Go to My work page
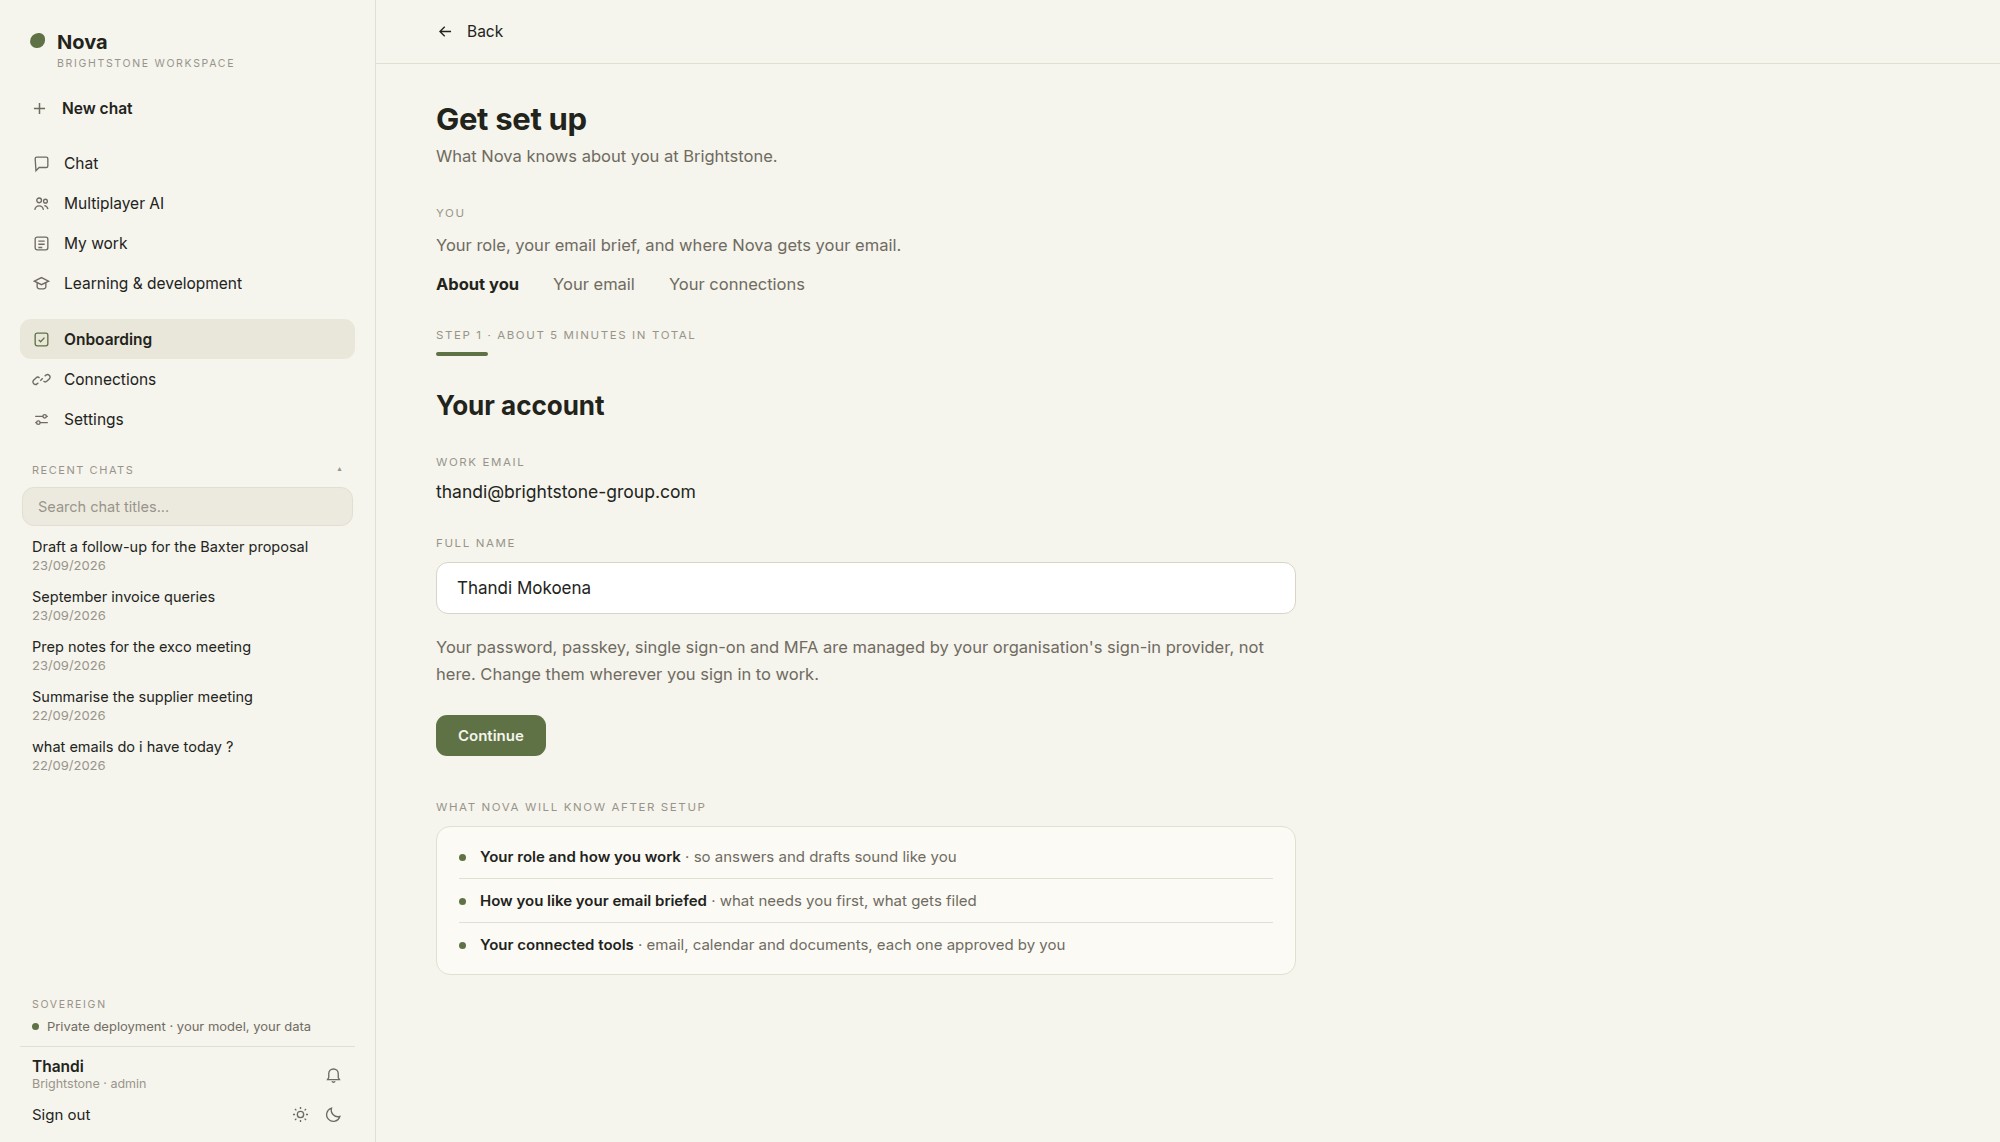 click(x=187, y=244)
